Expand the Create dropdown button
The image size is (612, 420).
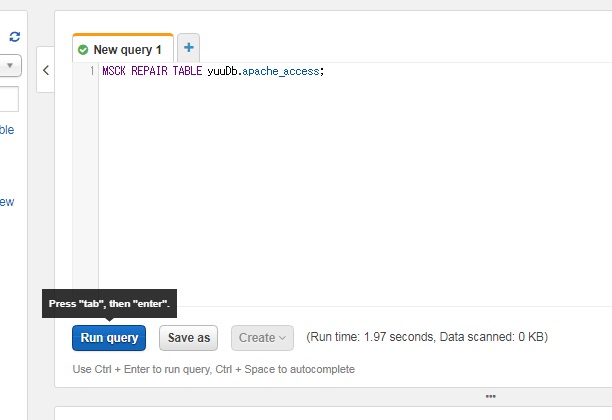(x=262, y=338)
